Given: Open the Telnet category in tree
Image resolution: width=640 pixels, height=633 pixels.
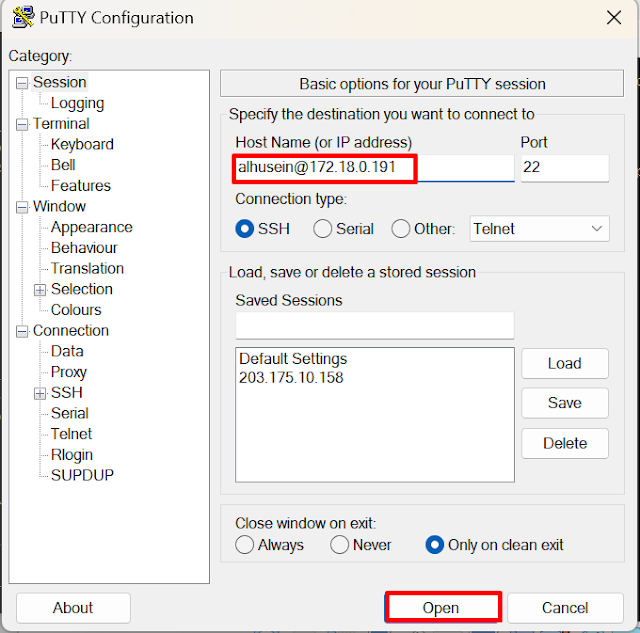Looking at the screenshot, I should 71,434.
